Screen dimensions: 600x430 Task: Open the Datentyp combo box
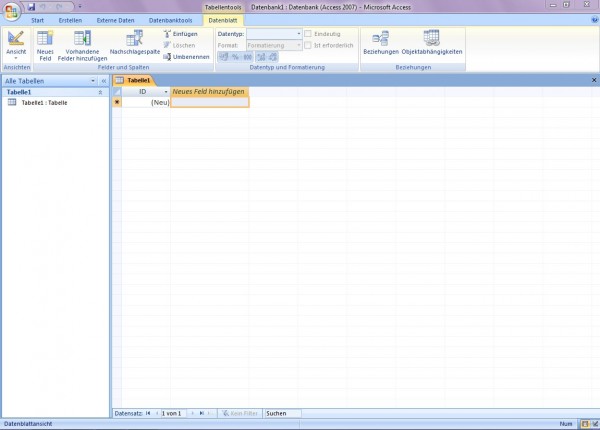tap(274, 34)
